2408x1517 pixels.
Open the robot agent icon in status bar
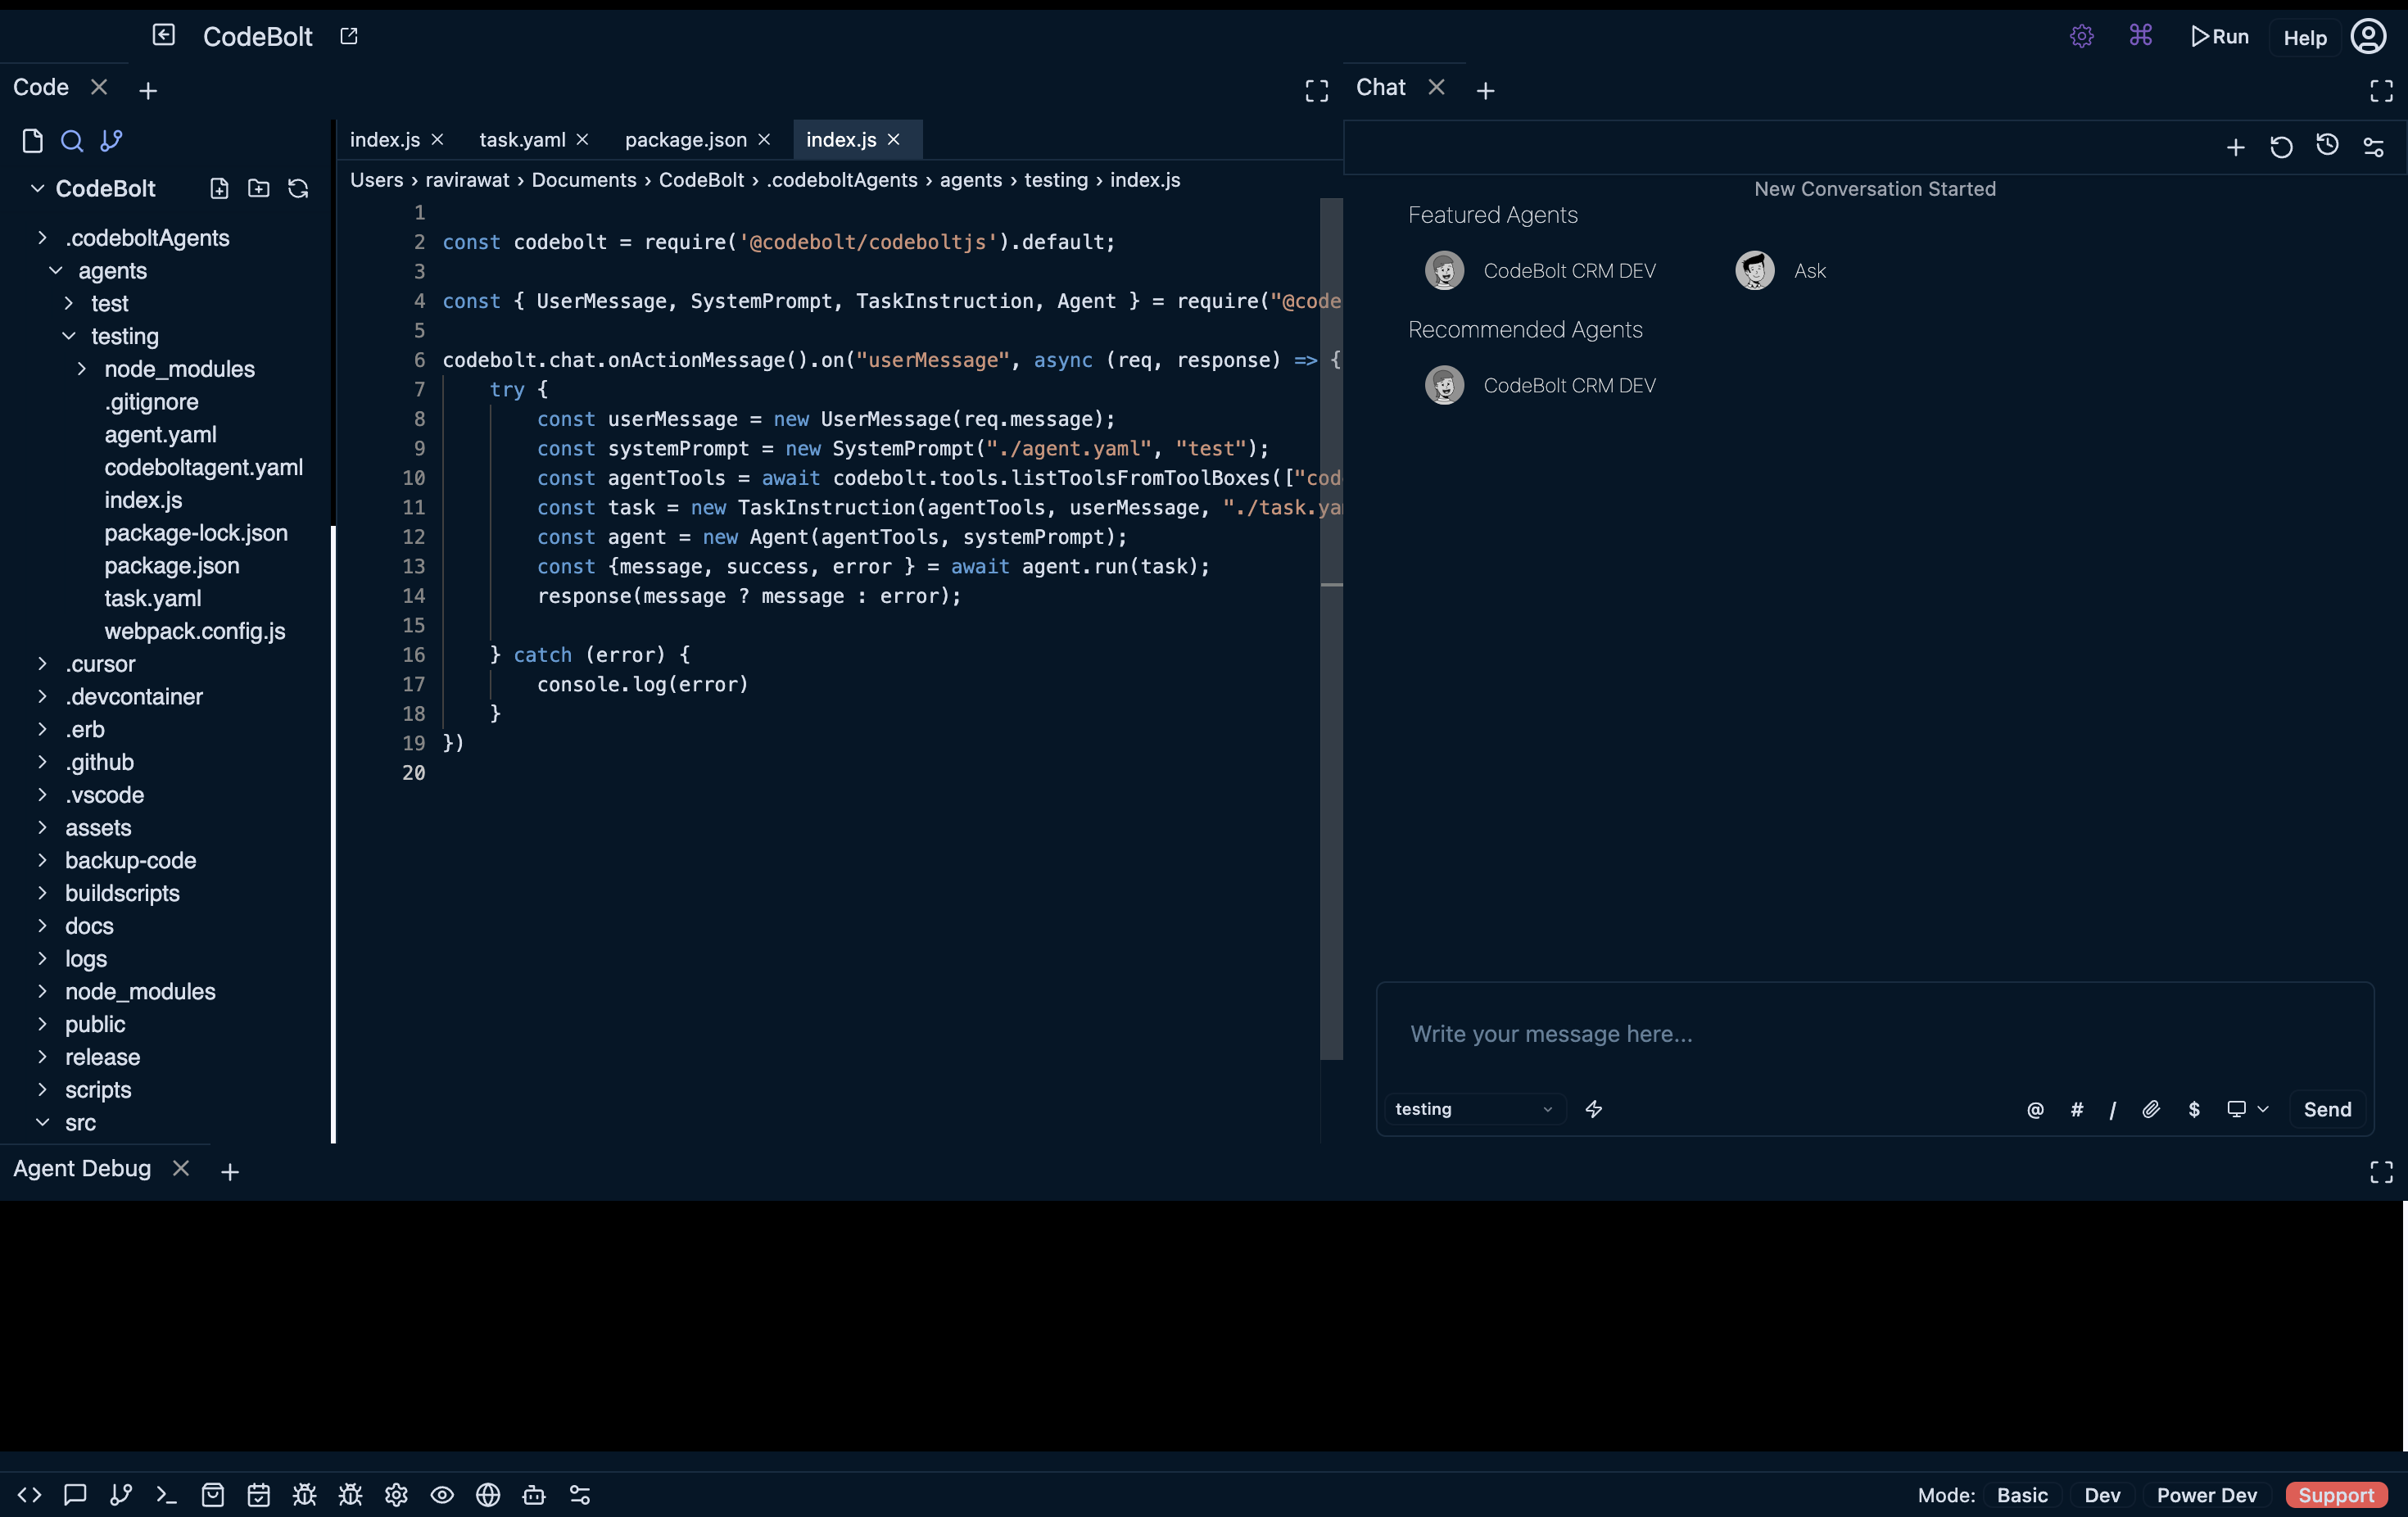pos(534,1495)
